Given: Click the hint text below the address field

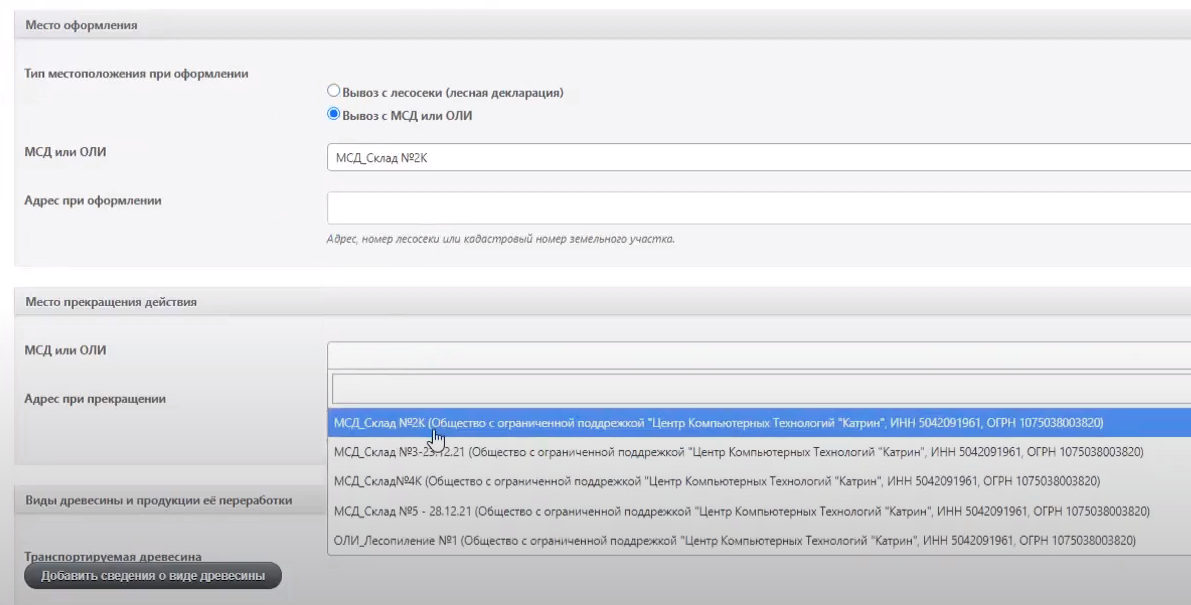Looking at the screenshot, I should tap(500, 239).
